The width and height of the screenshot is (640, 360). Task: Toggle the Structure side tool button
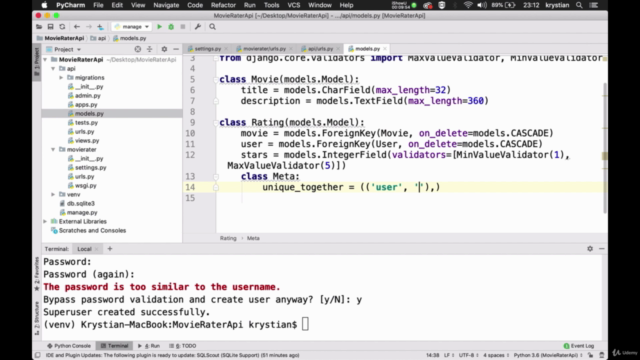(x=37, y=318)
